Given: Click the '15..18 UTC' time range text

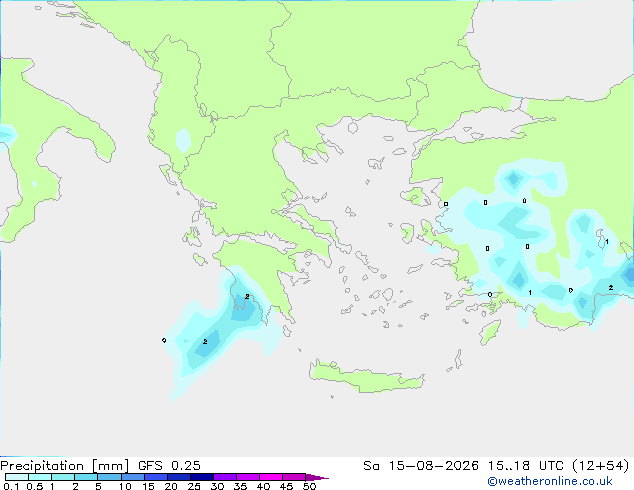Looking at the screenshot, I should click(x=525, y=466).
